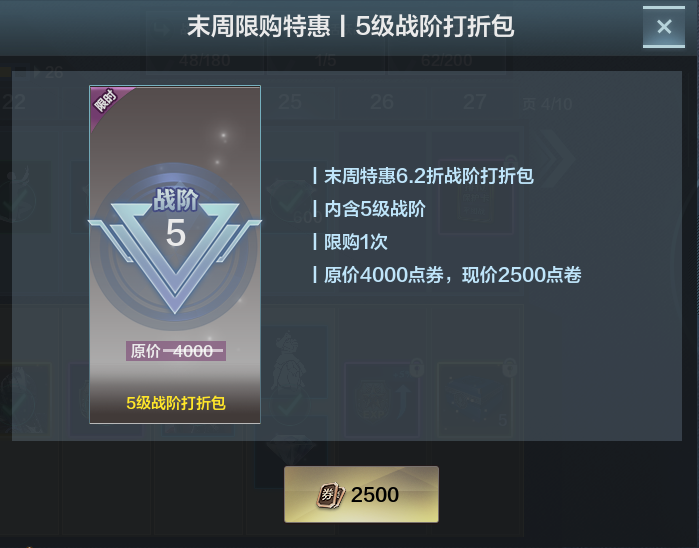Screen dimensions: 699x548
Task: Click the dimmed 1/5 counter behind title
Action: [x=325, y=60]
